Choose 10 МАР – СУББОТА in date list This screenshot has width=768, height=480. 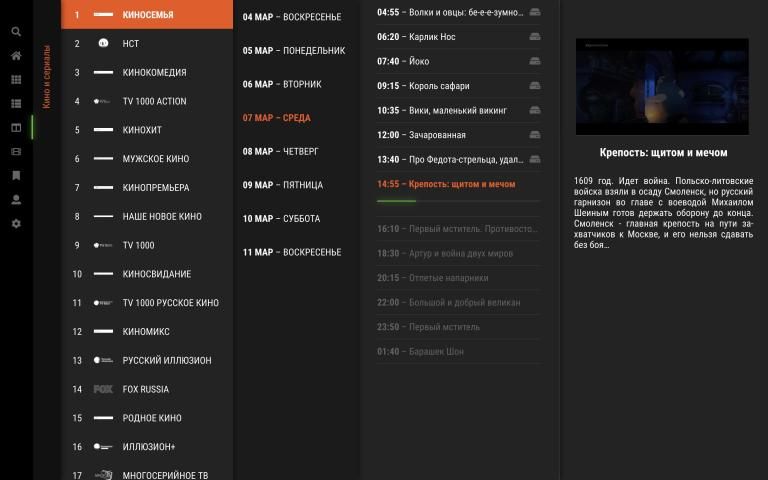pyautogui.click(x=281, y=219)
